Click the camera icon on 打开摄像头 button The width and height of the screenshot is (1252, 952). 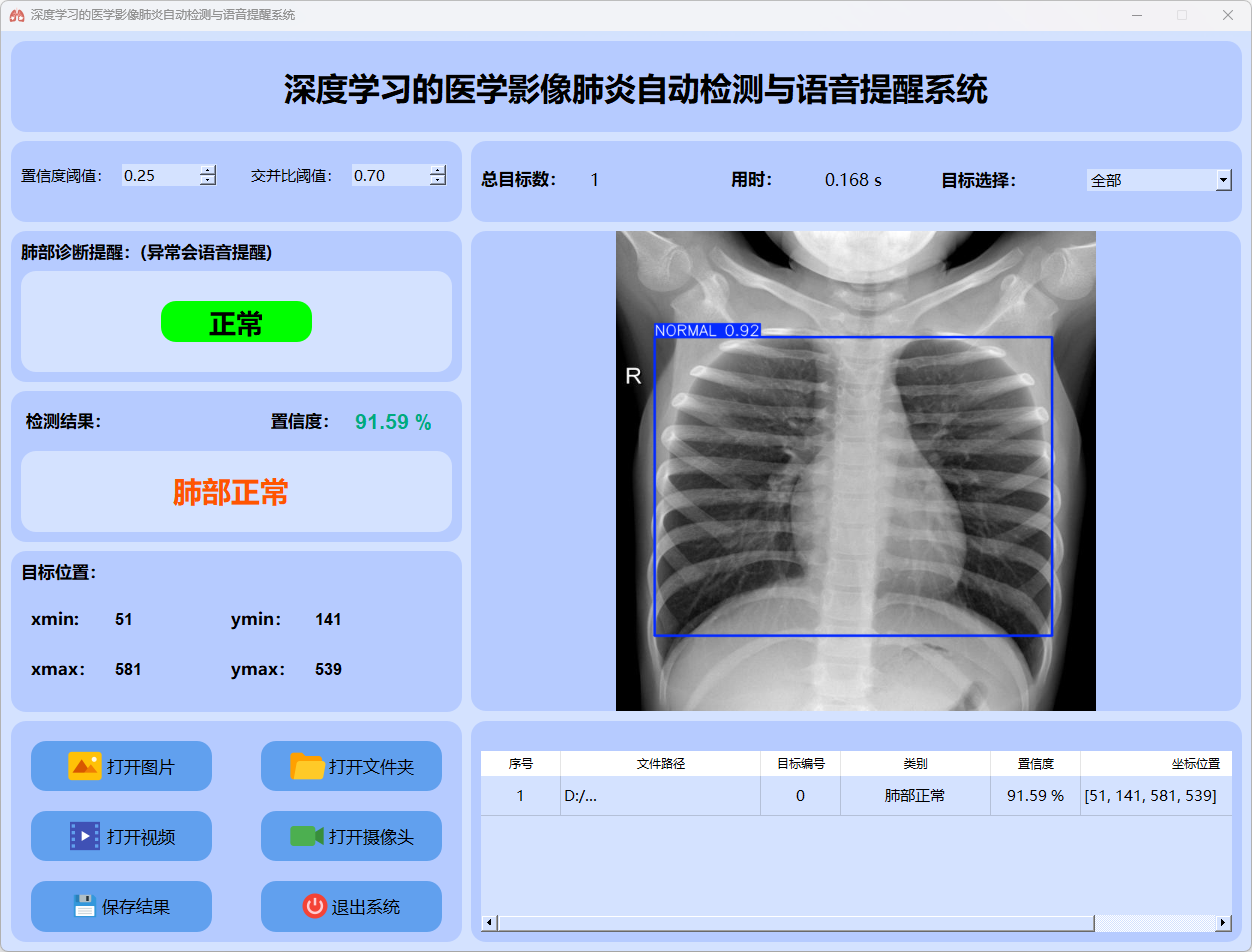point(307,836)
